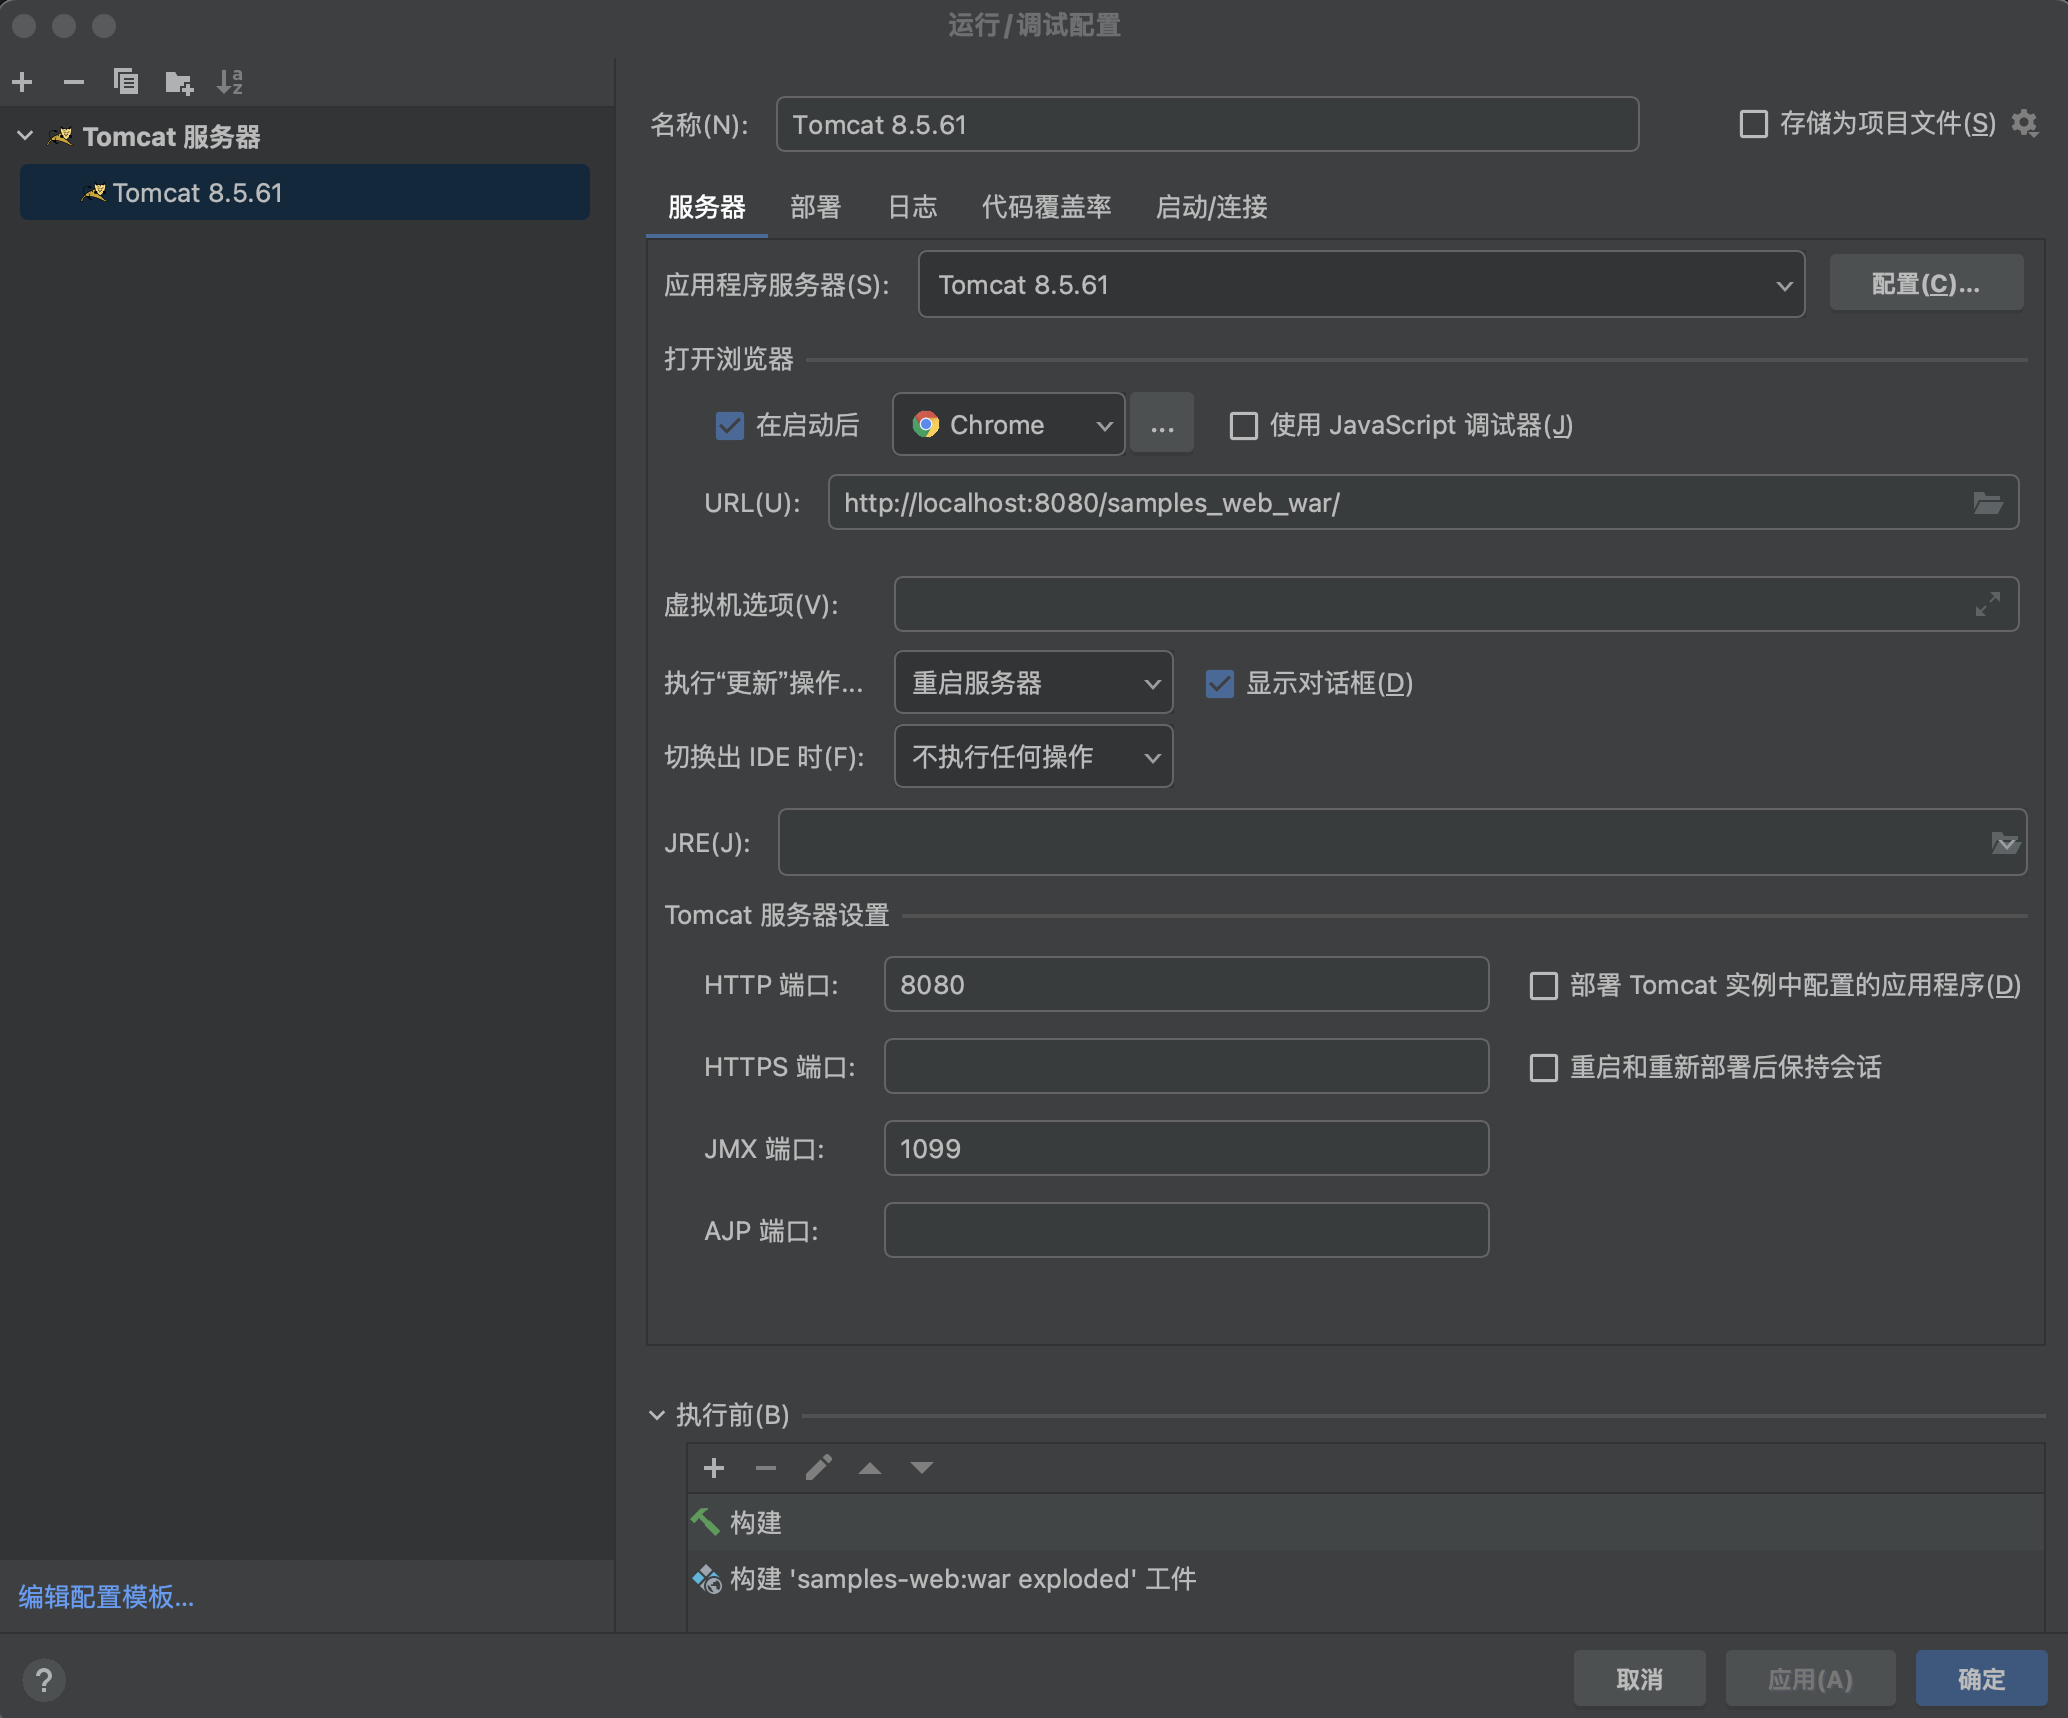The width and height of the screenshot is (2068, 1718).
Task: Click the browse folder icon in the URL field
Action: tap(1987, 503)
